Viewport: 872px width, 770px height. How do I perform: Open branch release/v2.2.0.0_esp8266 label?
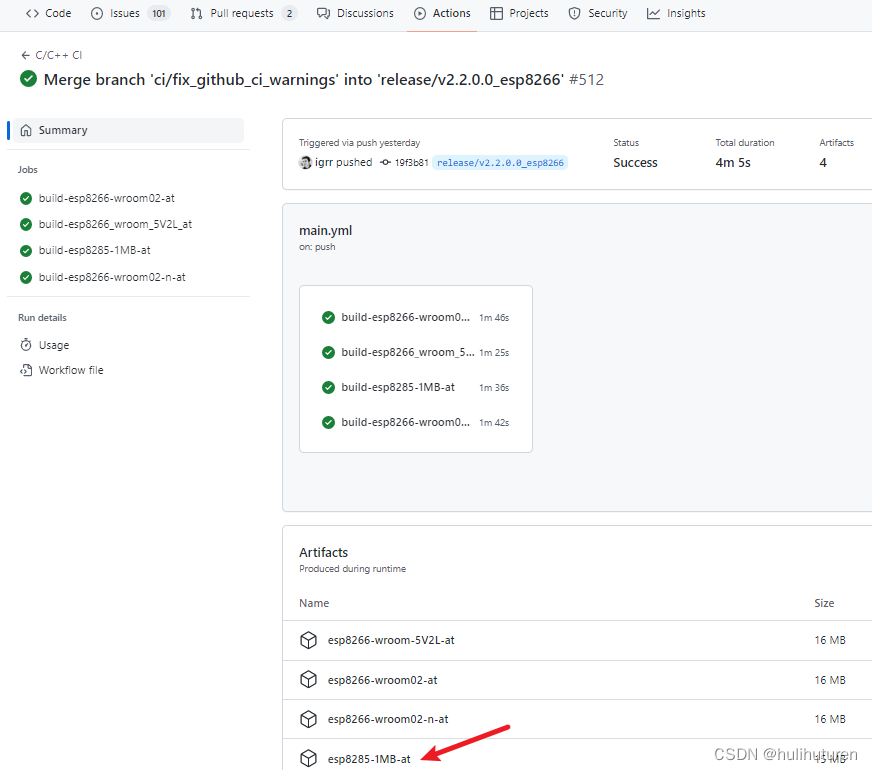click(x=500, y=163)
